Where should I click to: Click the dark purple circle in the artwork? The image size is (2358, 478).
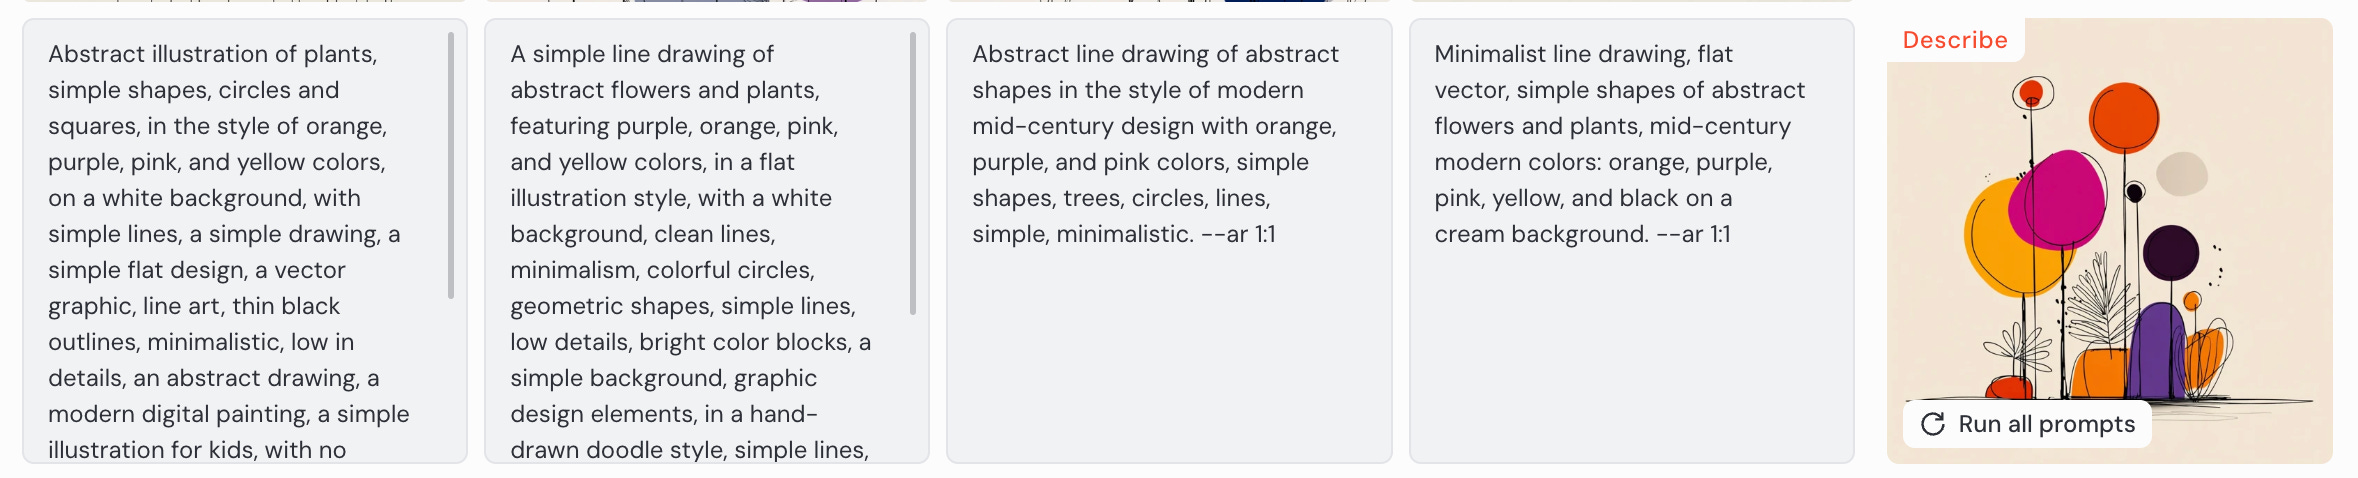2170,253
